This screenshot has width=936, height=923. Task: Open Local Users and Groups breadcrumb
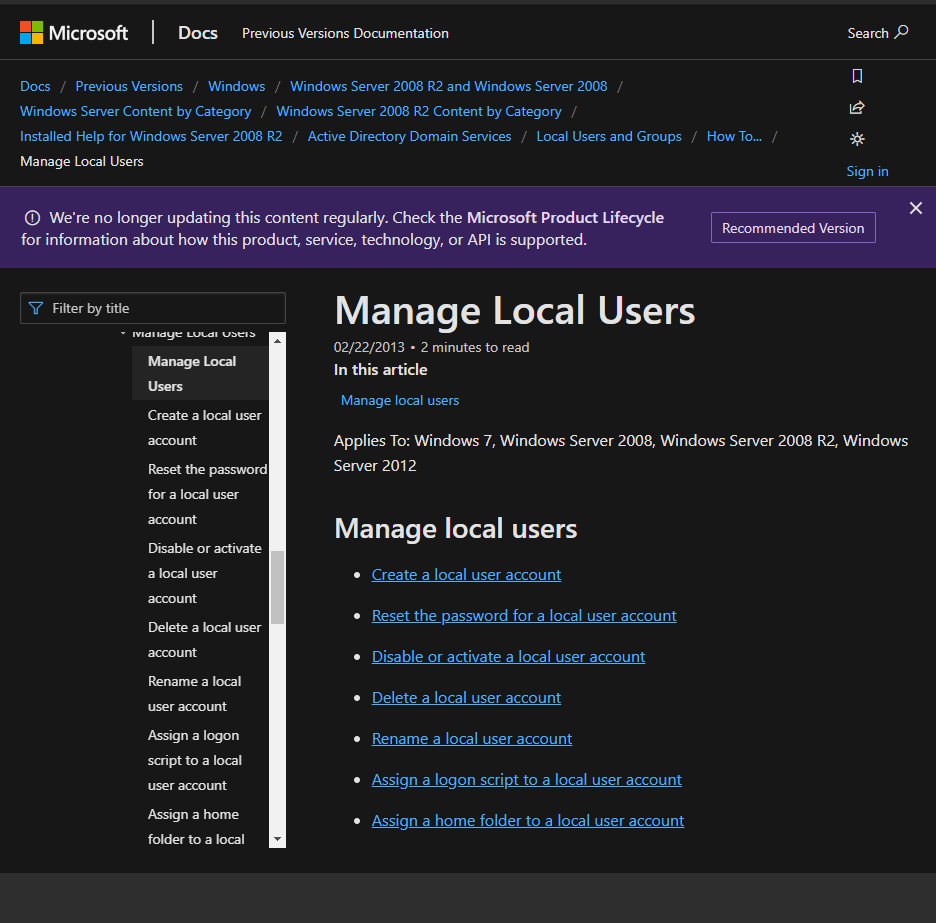(x=609, y=136)
